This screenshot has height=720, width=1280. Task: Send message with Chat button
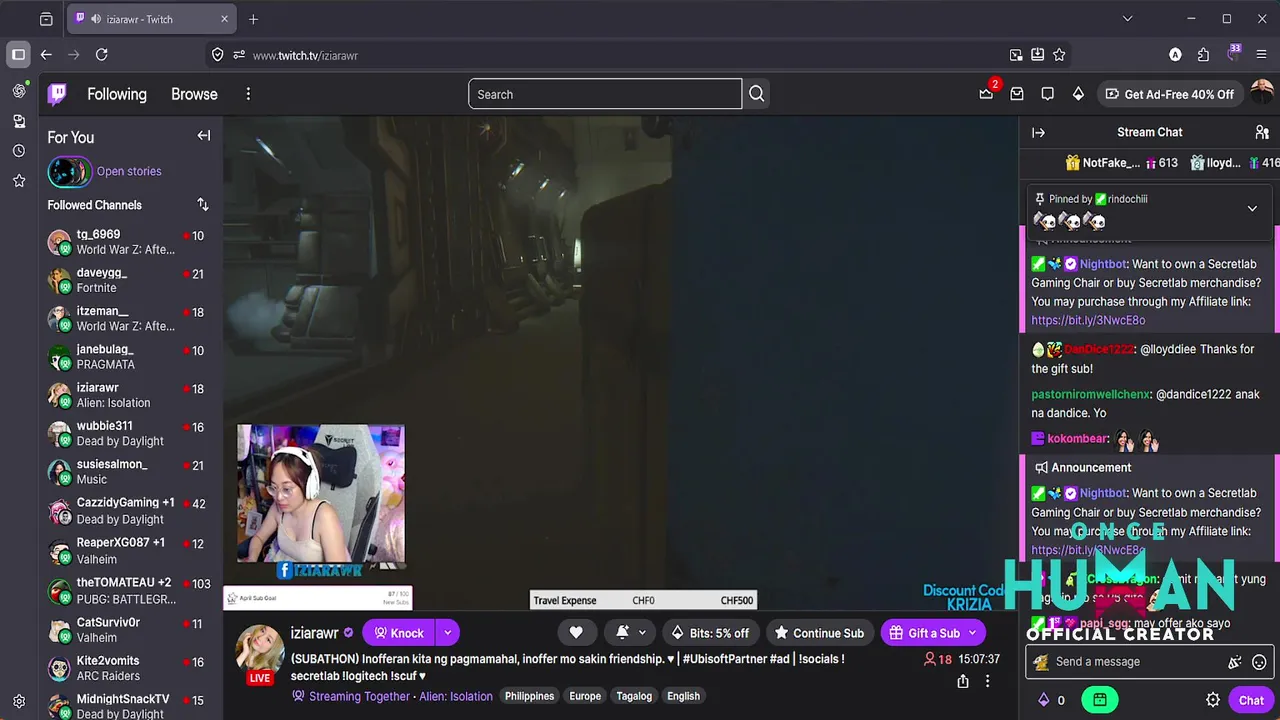(1251, 700)
